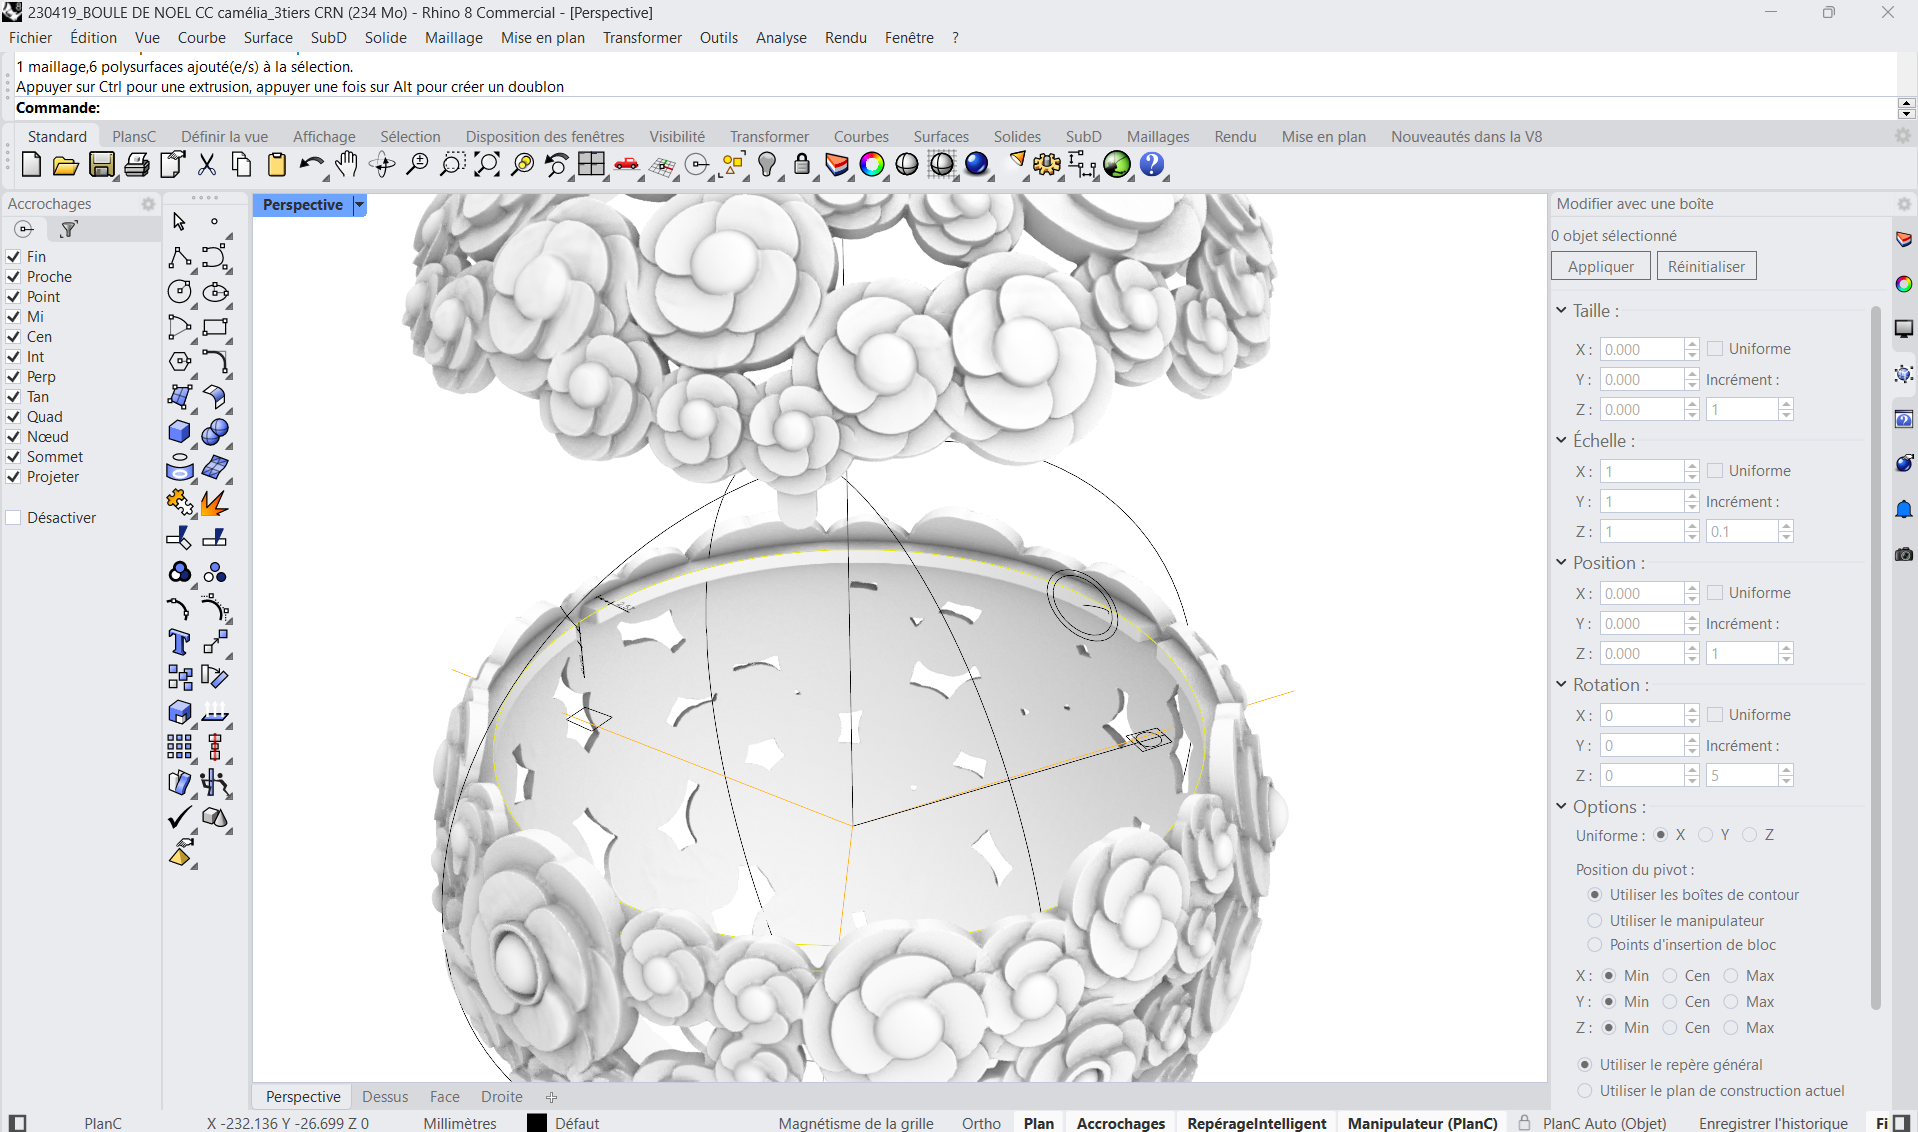Image resolution: width=1918 pixels, height=1132 pixels.
Task: Click the Circle drawing tool
Action: pos(180,292)
